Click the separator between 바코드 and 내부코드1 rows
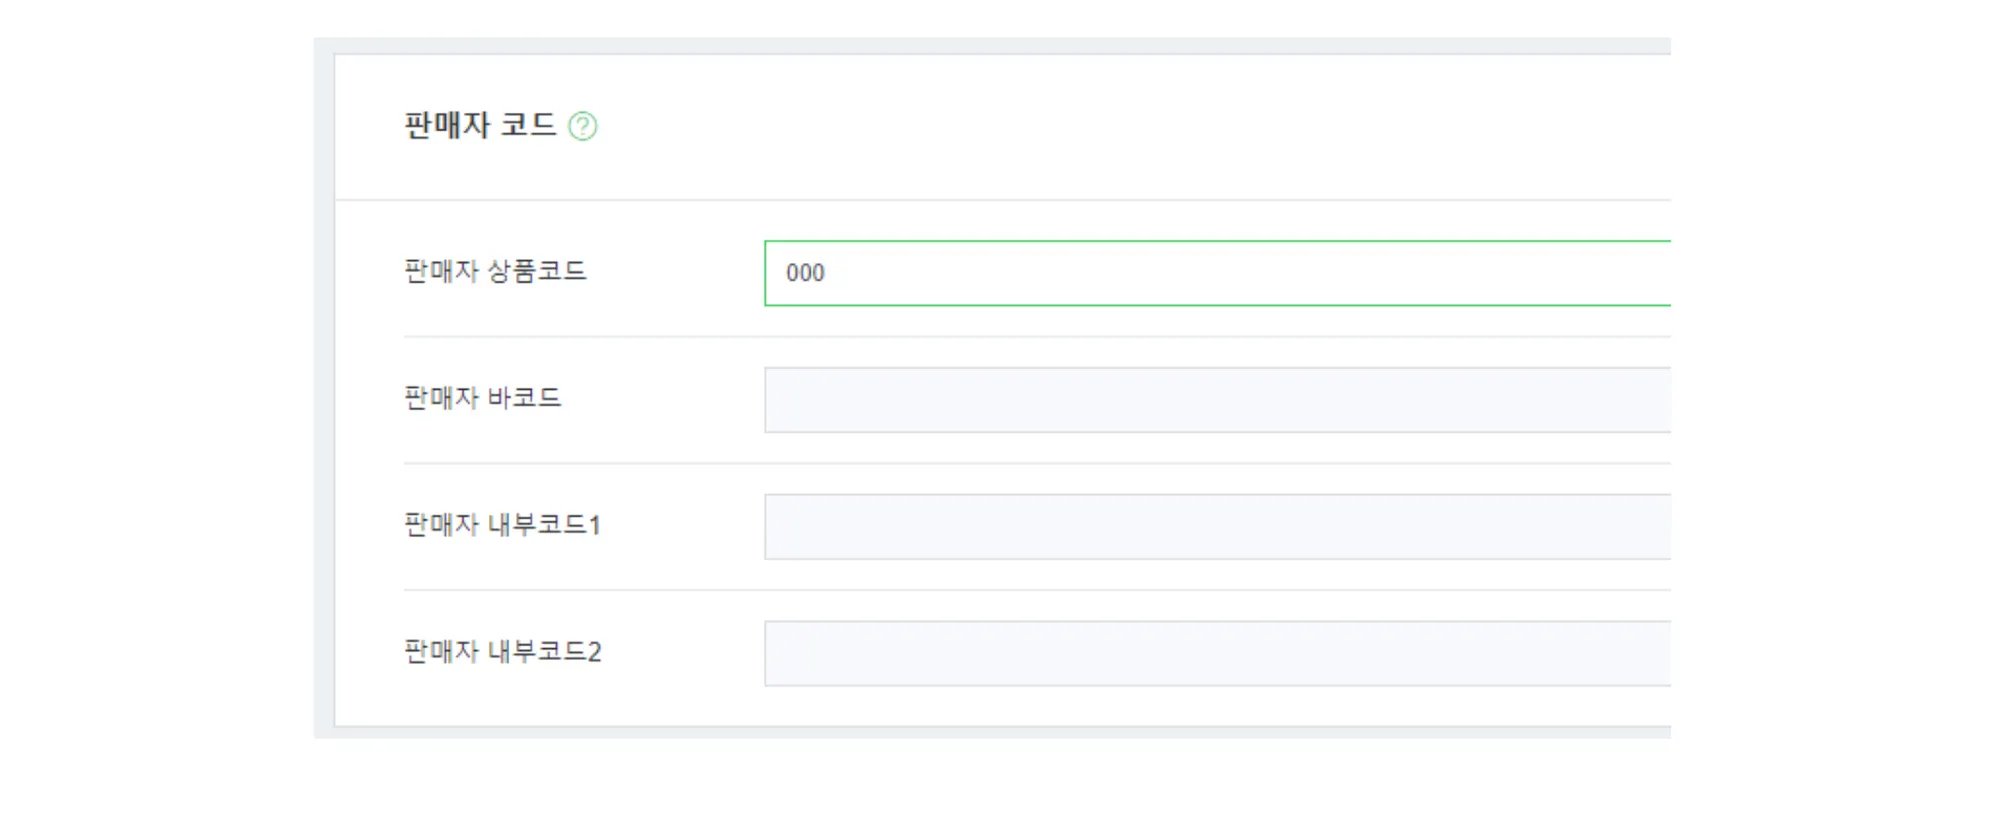Viewport: 2000px width, 815px height. (x=1000, y=463)
